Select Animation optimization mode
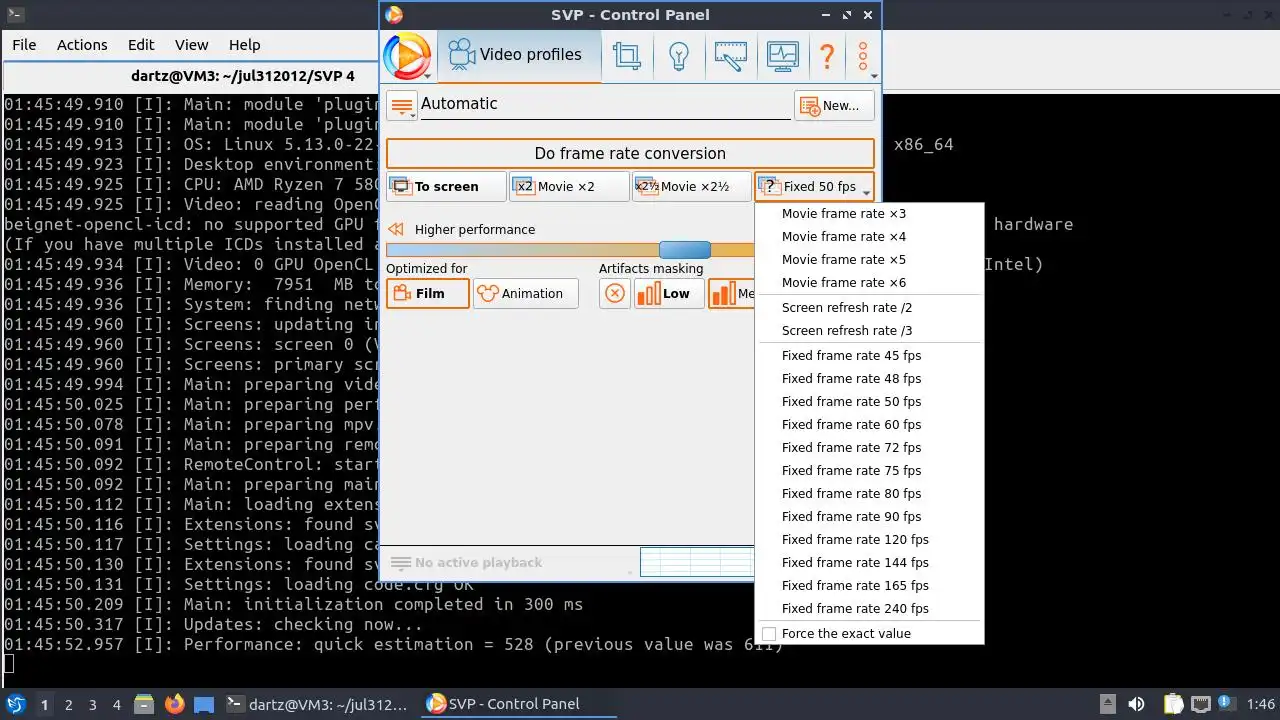1280x720 pixels. tap(526, 293)
